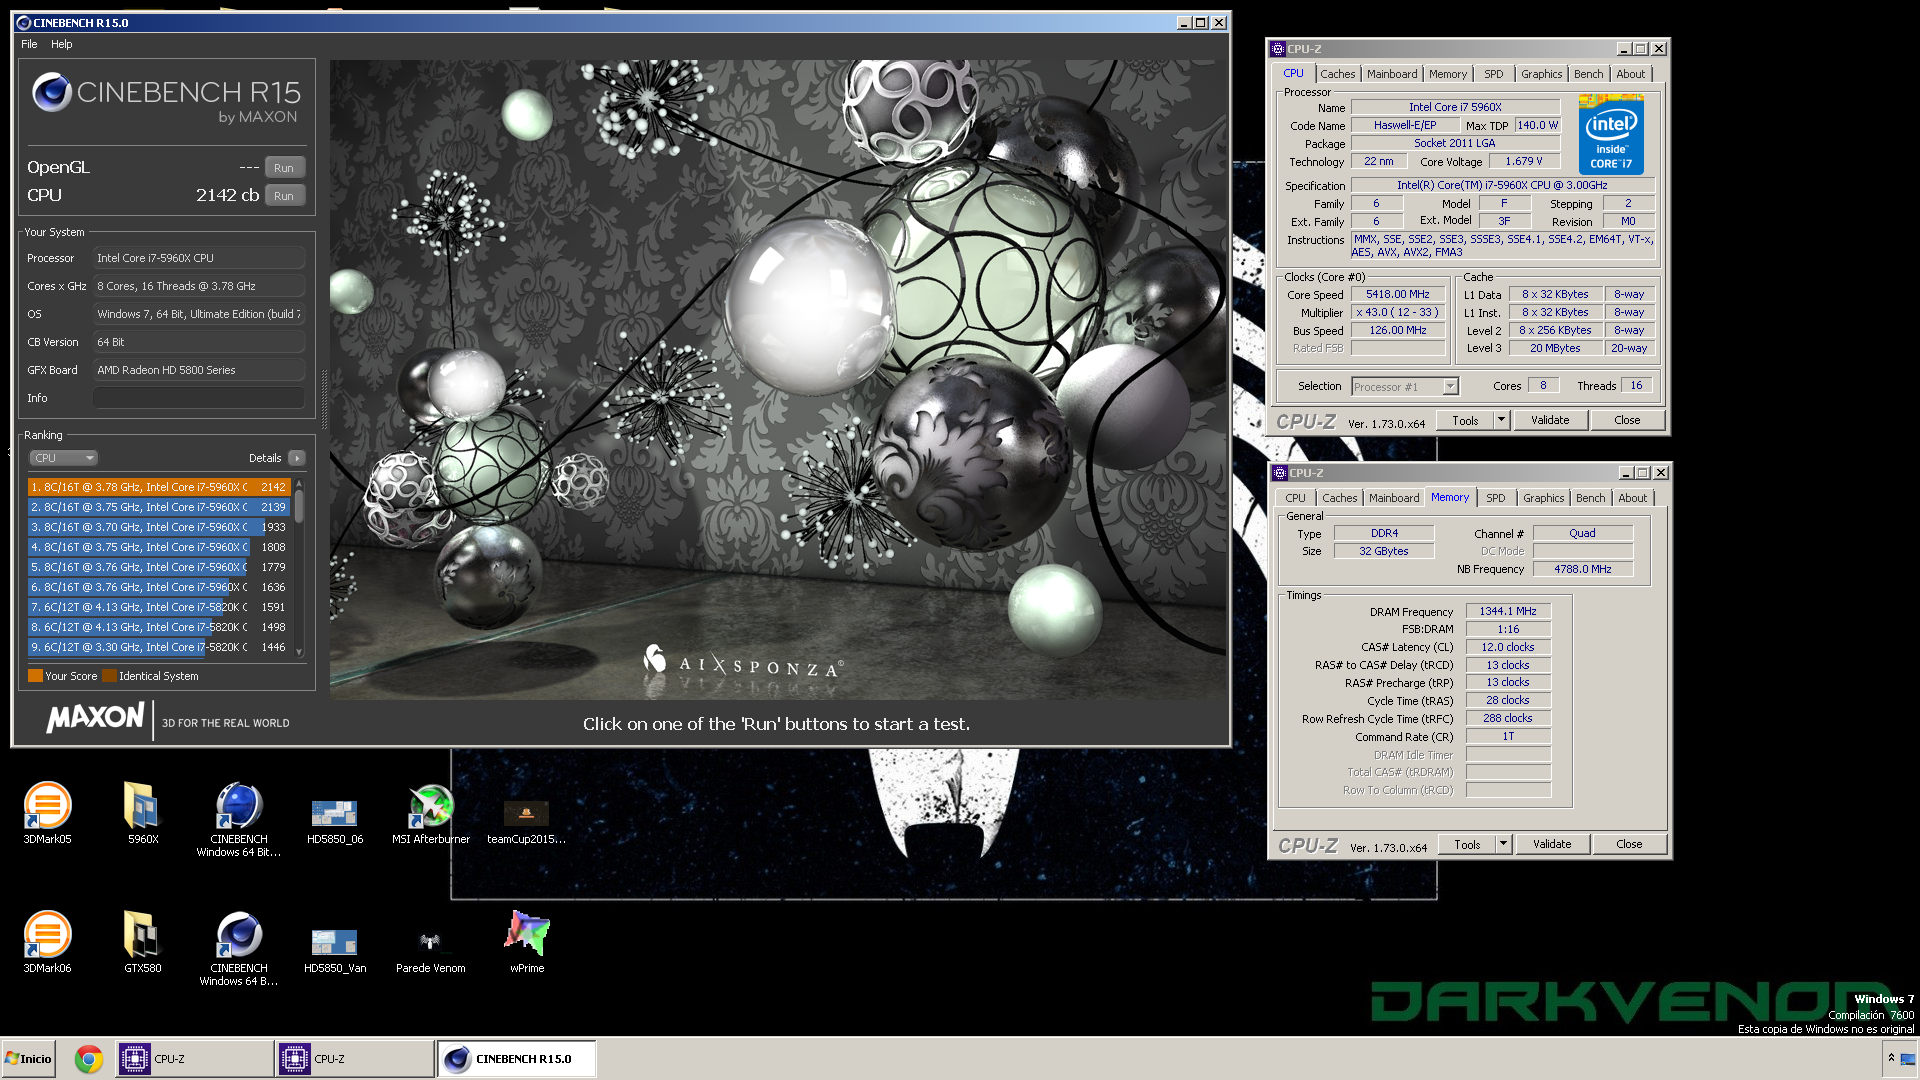Viewport: 1920px width, 1080px height.
Task: Open the teamCup2015 desktop icon
Action: pos(526,821)
